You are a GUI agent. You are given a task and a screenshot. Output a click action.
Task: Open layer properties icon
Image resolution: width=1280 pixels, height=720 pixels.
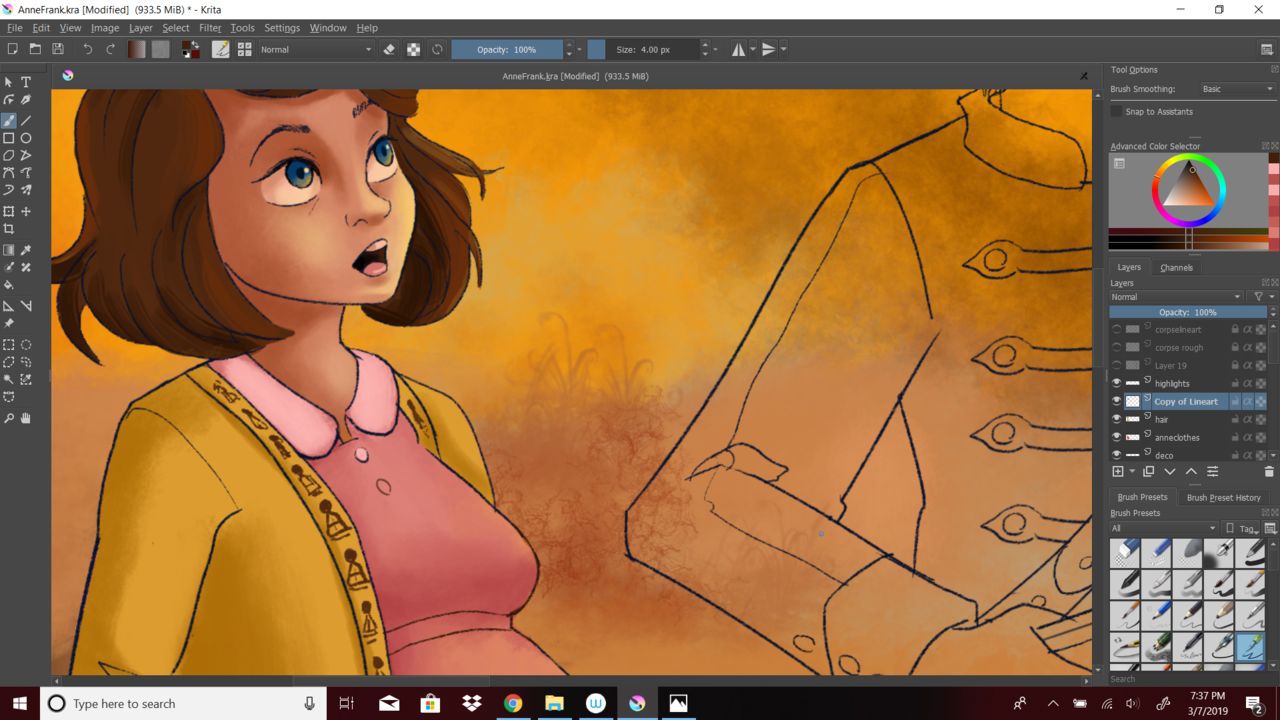pyautogui.click(x=1212, y=471)
